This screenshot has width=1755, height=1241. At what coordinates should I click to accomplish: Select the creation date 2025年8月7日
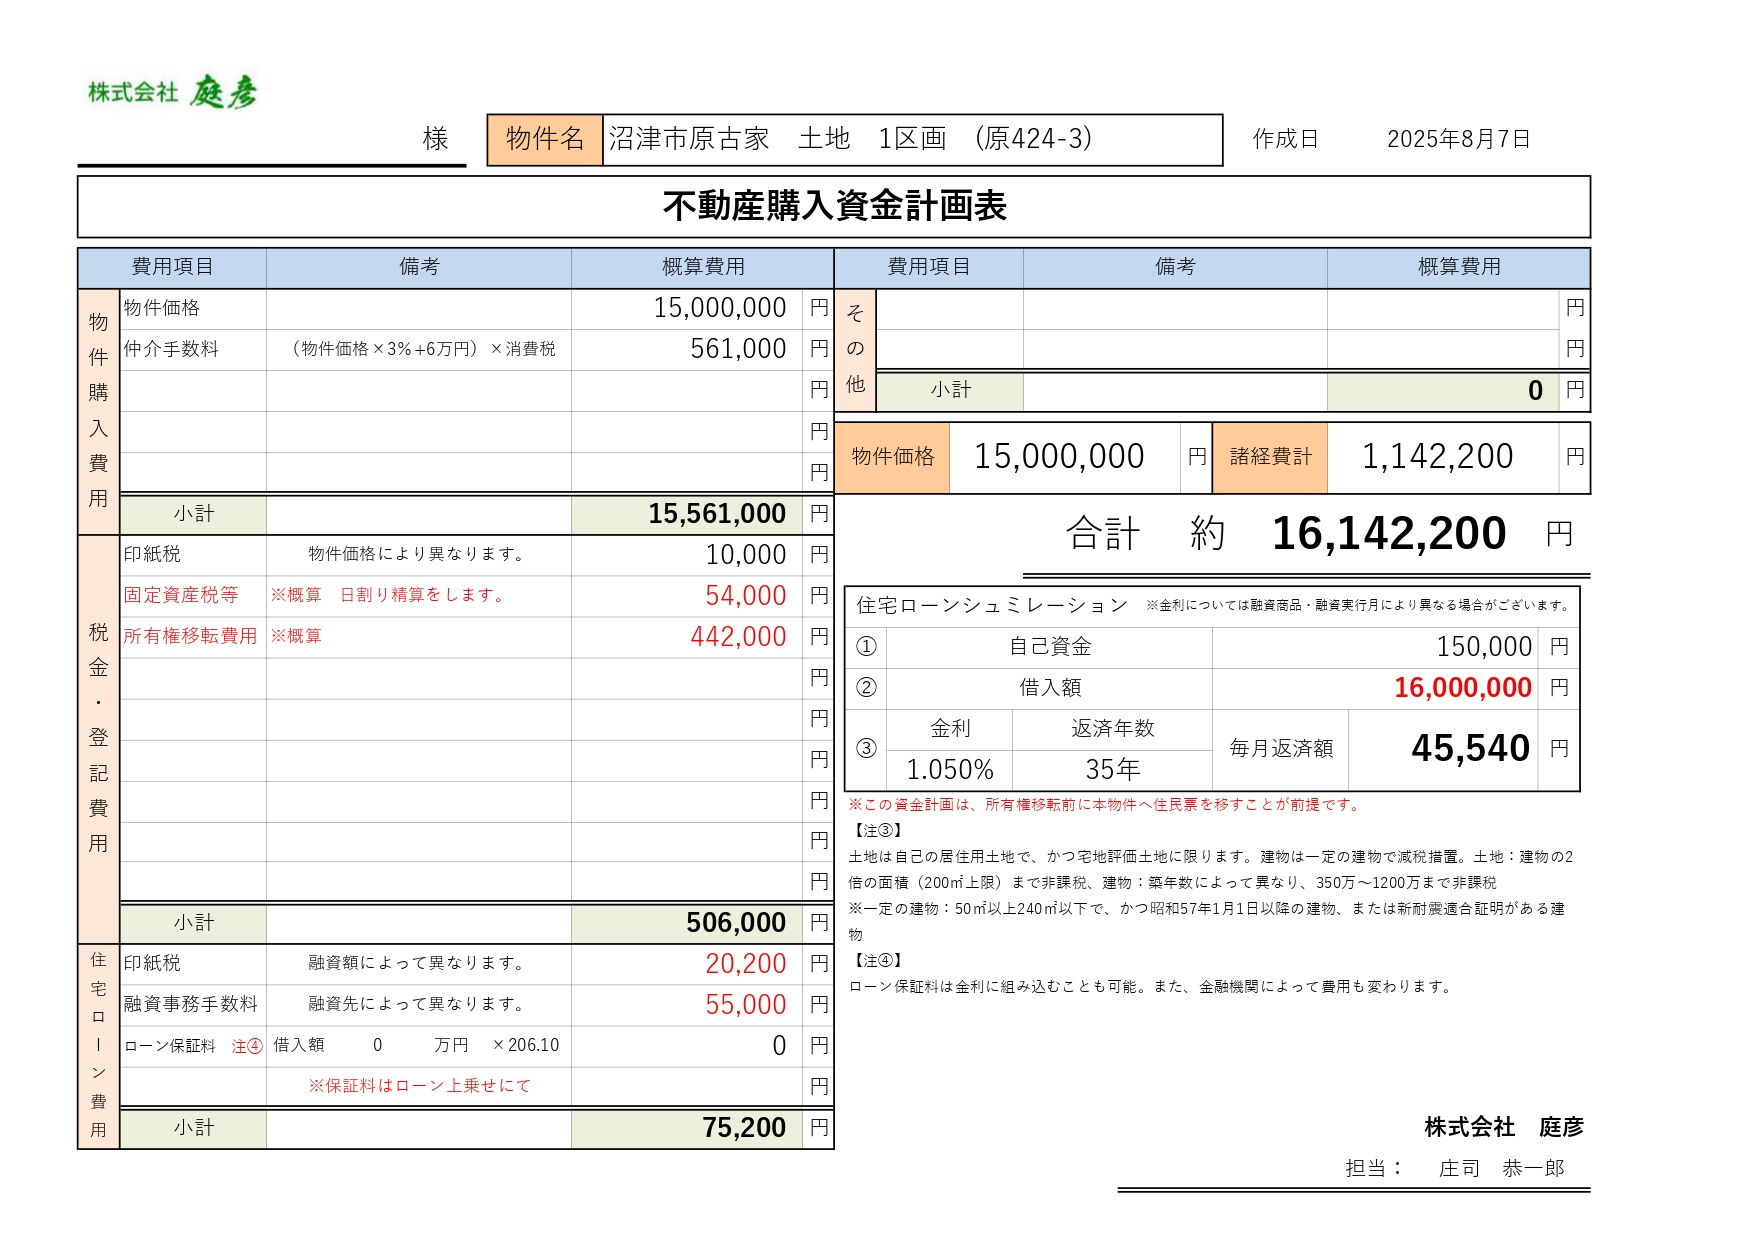coord(1458,139)
